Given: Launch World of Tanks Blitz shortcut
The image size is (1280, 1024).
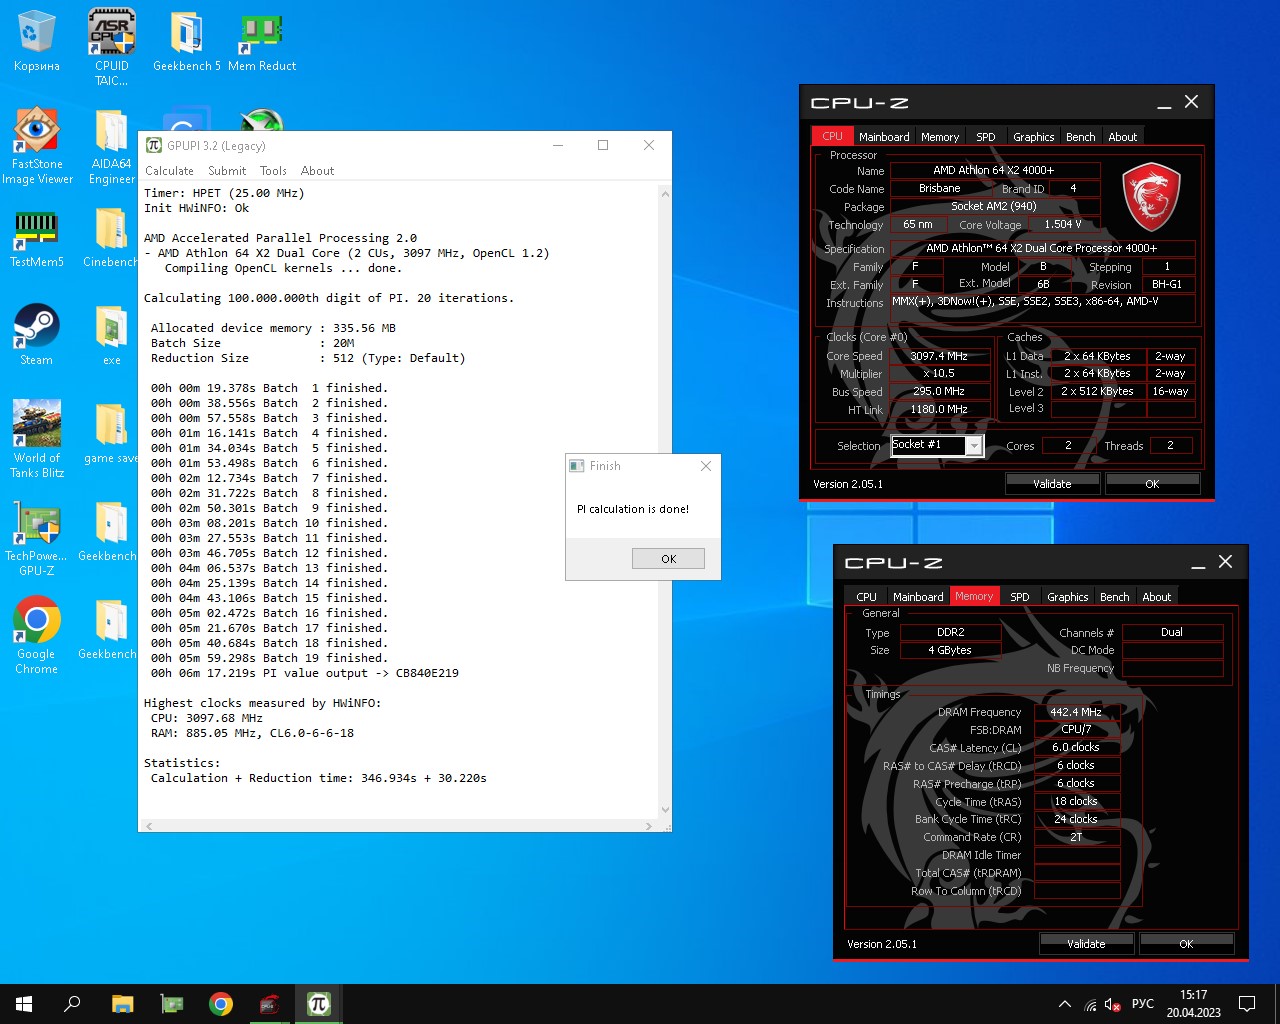Looking at the screenshot, I should 37,440.
